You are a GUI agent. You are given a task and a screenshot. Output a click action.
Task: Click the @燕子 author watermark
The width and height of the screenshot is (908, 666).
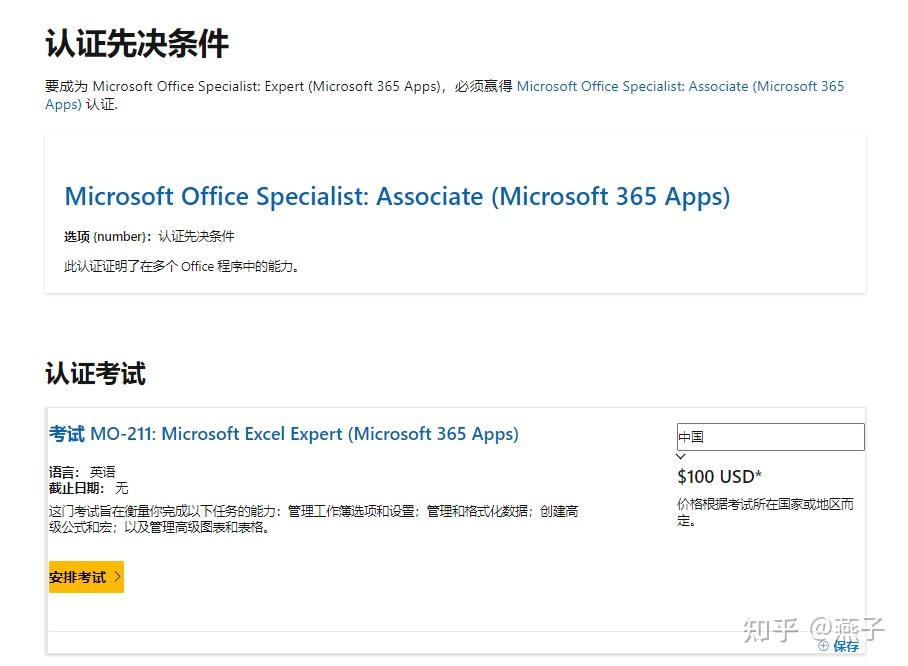pos(848,629)
